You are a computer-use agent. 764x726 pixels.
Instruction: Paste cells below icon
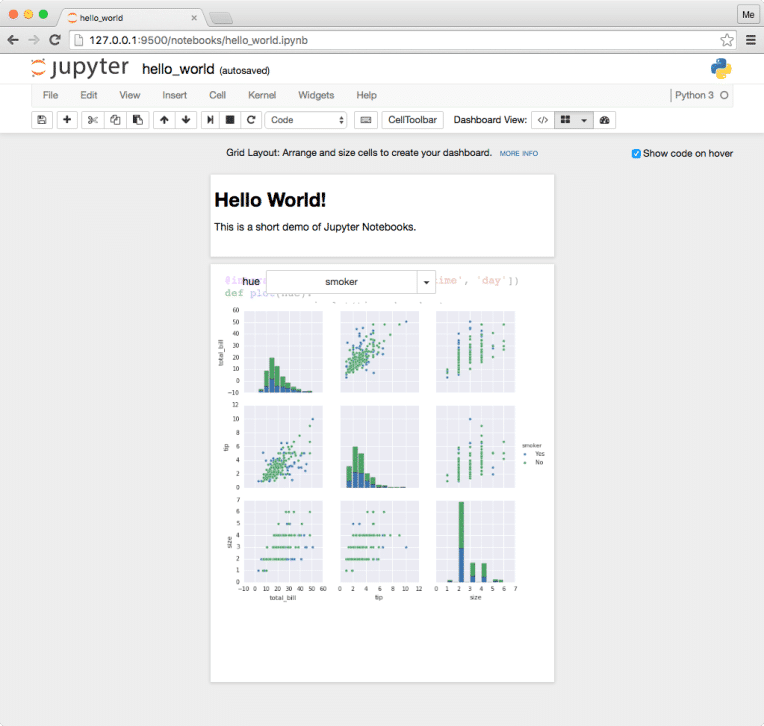coord(137,120)
